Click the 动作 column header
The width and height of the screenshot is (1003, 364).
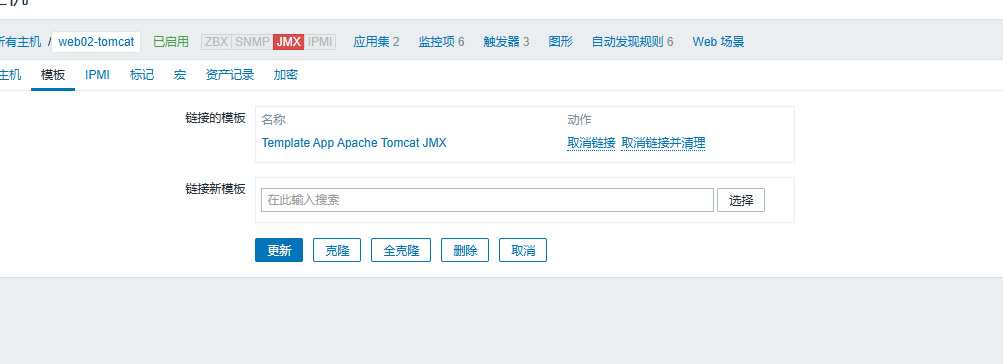pyautogui.click(x=579, y=120)
